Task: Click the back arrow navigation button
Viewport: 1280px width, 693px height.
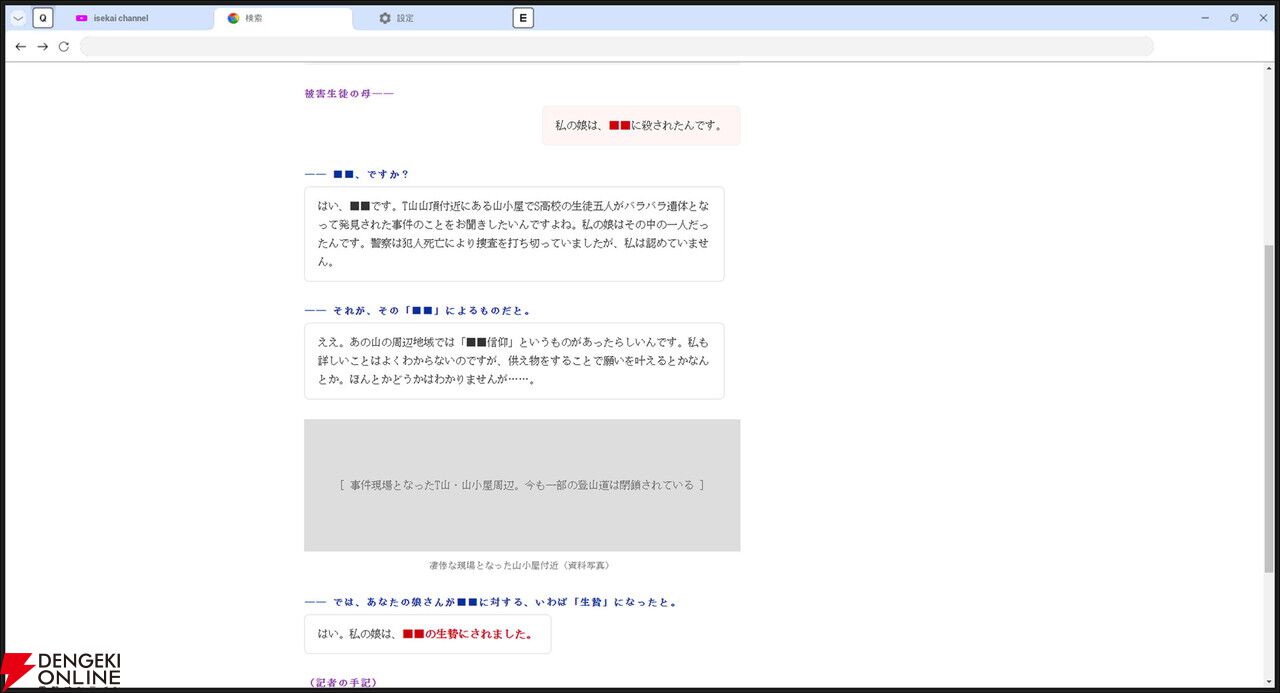Action: click(20, 46)
